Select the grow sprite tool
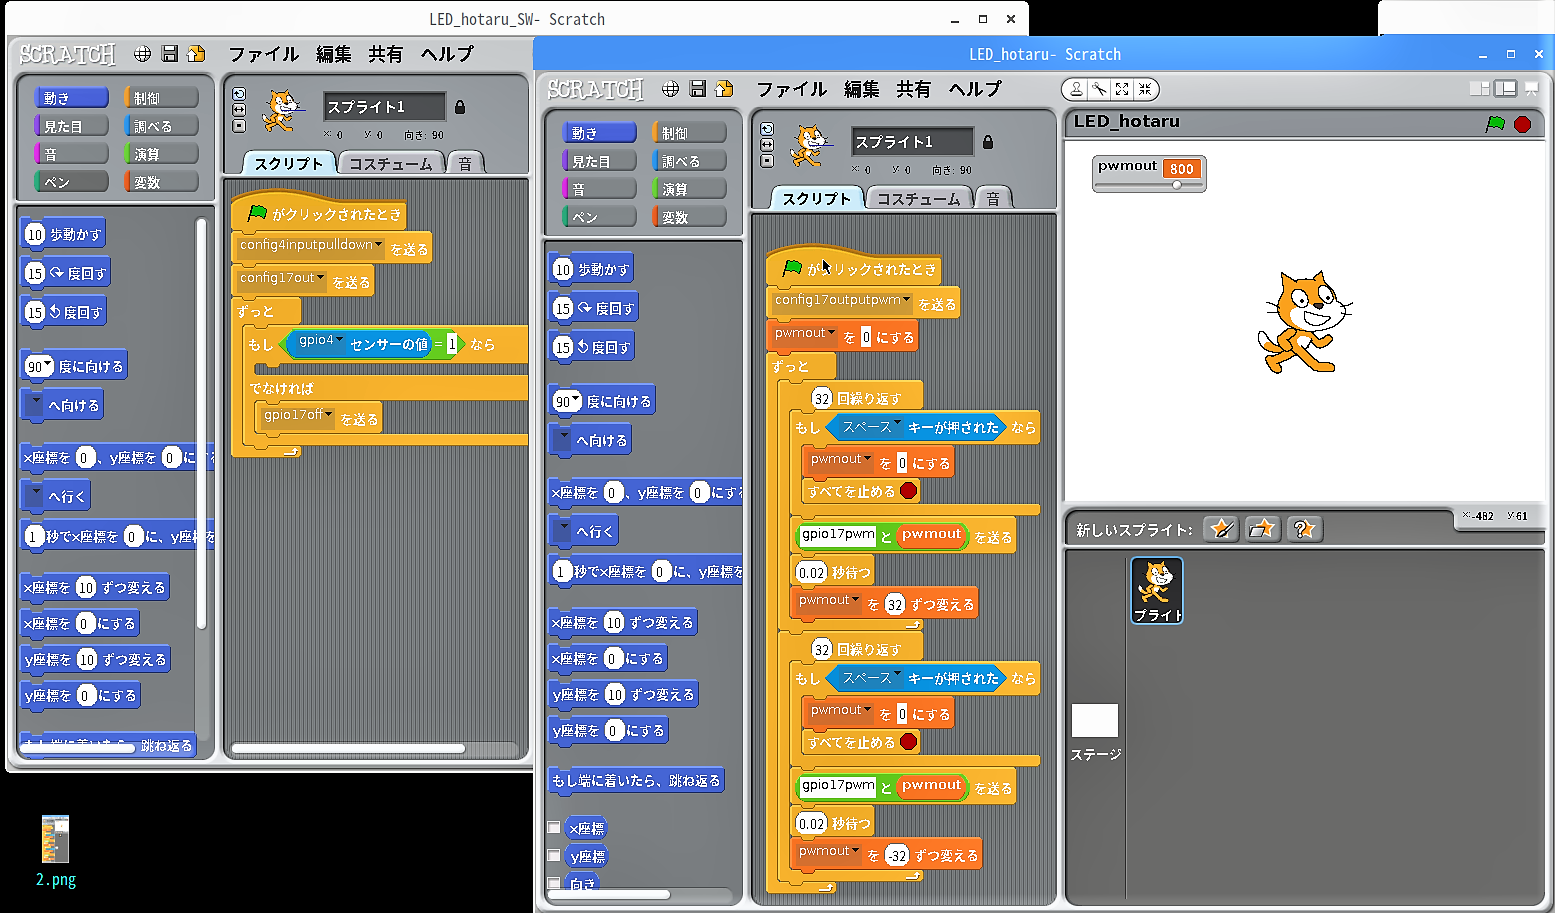Viewport: 1555px width, 913px height. [1122, 89]
